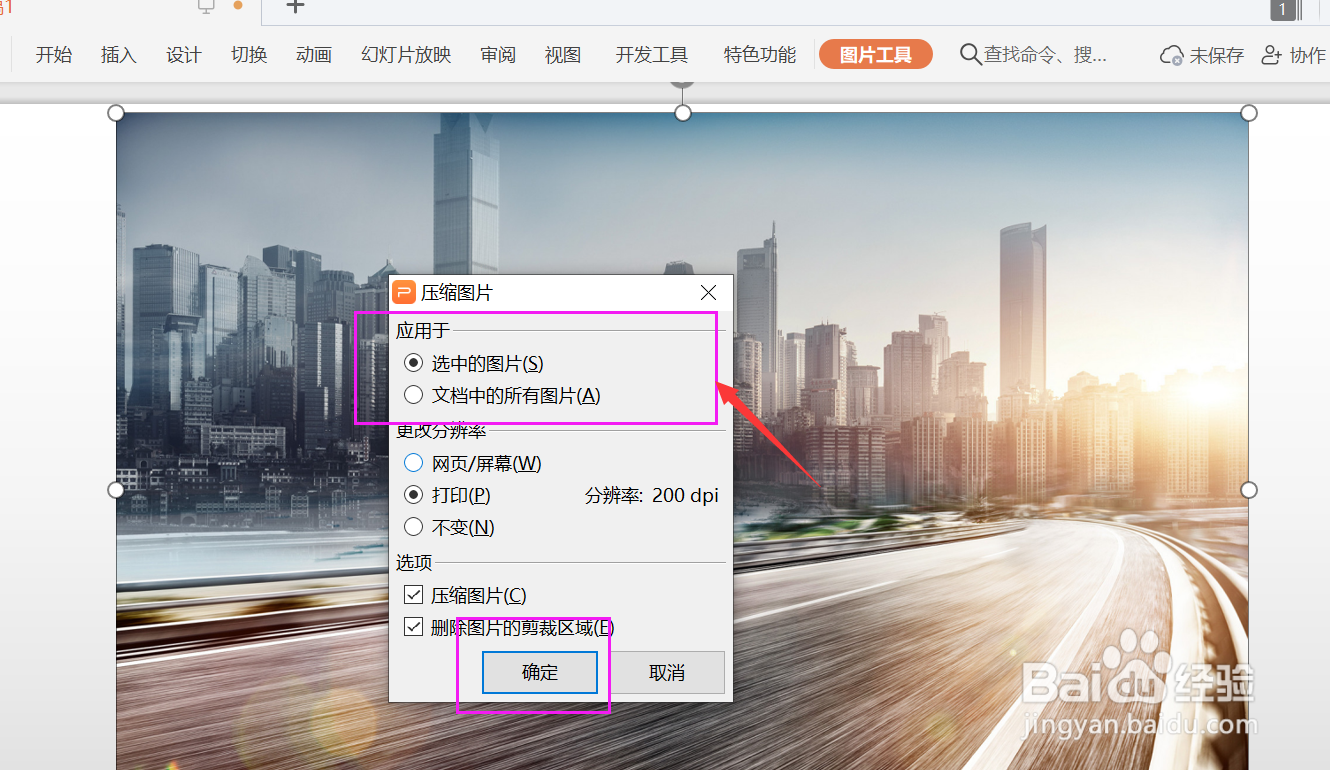Click the 未保存 cloud icon

(x=1172, y=55)
